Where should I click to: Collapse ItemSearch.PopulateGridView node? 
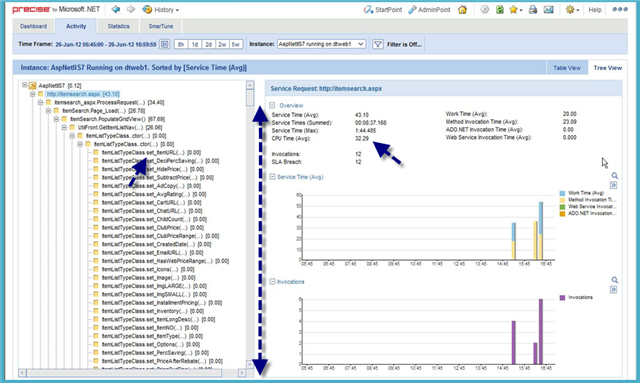click(56, 119)
